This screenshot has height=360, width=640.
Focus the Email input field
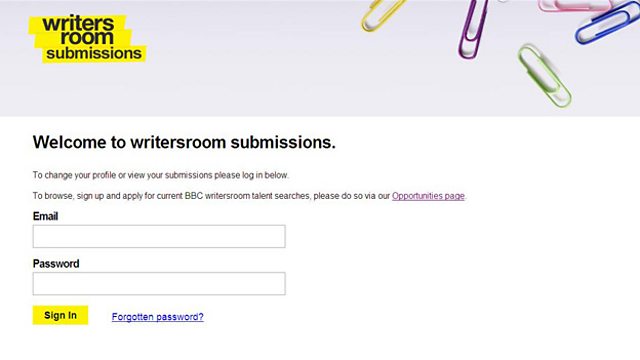pyautogui.click(x=159, y=236)
